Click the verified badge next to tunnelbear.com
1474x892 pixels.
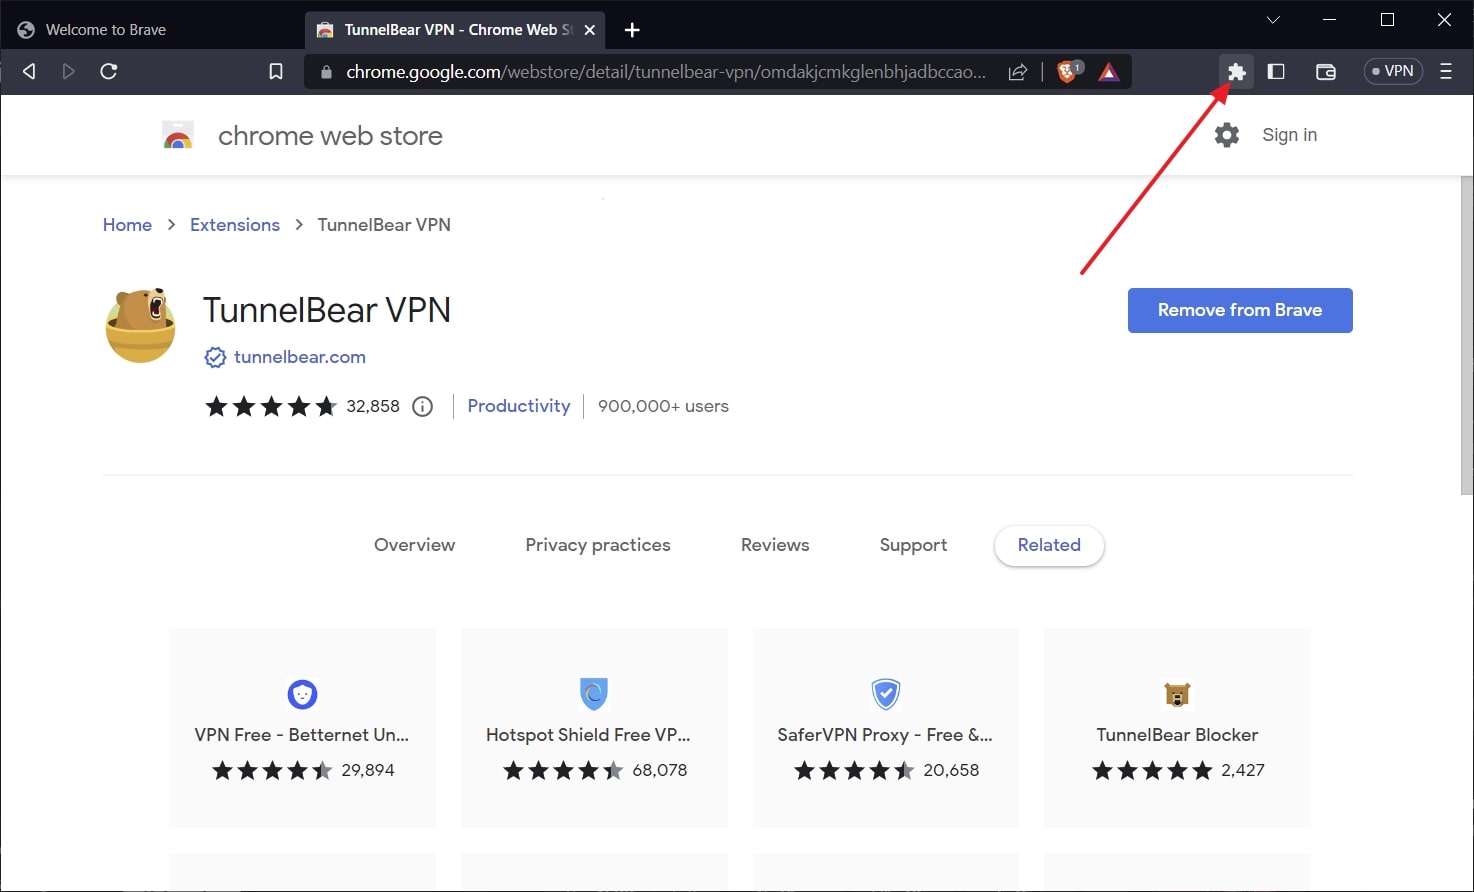coord(215,357)
